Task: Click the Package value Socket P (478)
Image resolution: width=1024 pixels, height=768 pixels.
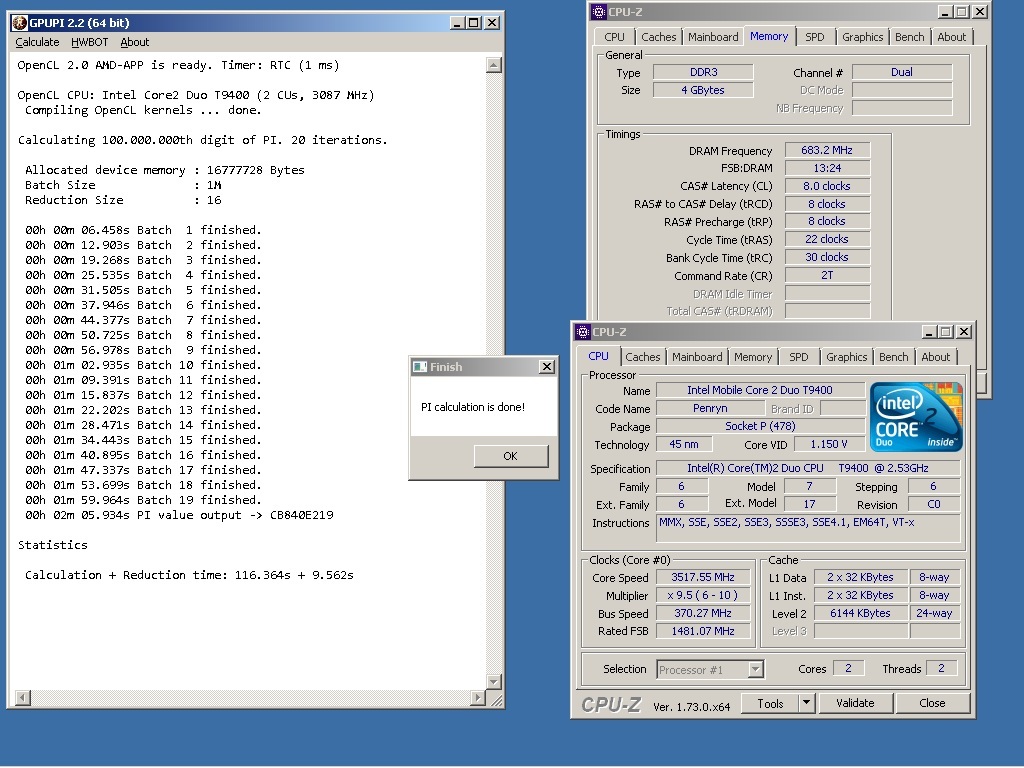Action: point(760,426)
